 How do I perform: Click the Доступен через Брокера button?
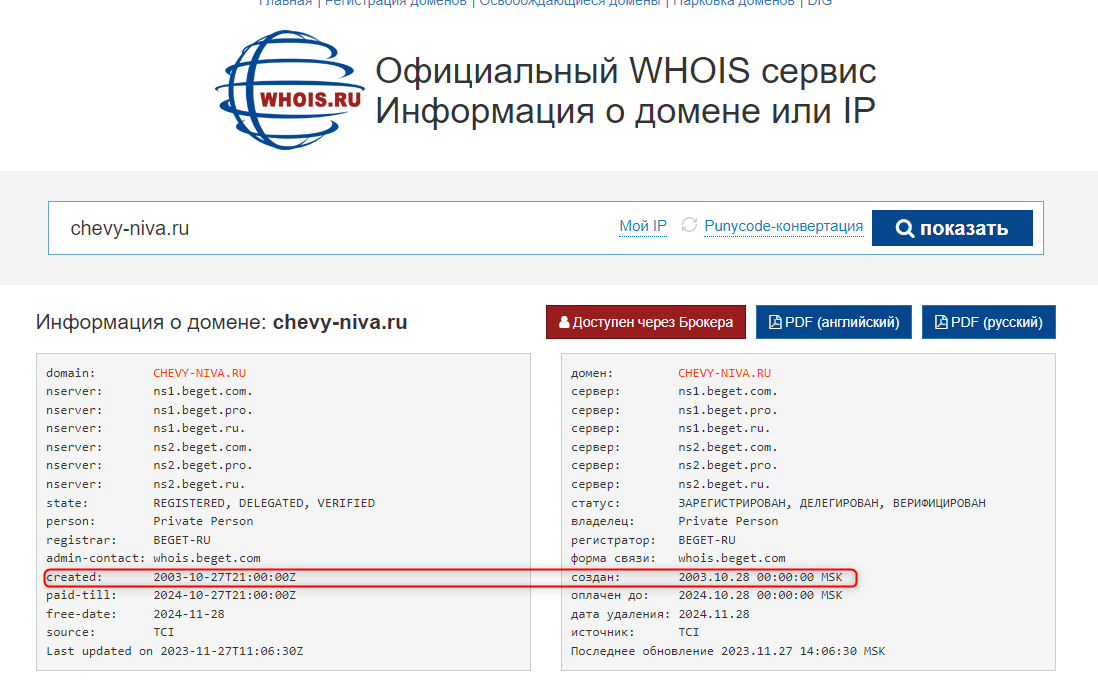tap(646, 322)
